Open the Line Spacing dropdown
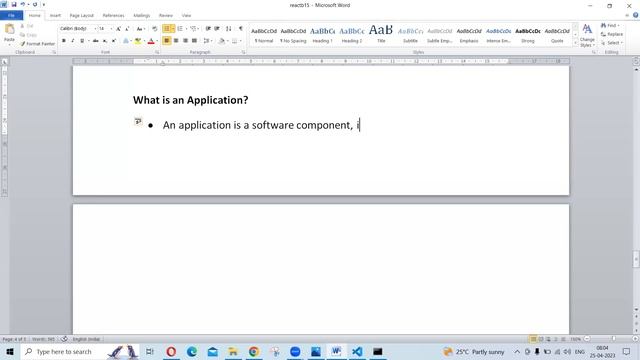Viewport: 640px width, 360px height. (x=207, y=41)
